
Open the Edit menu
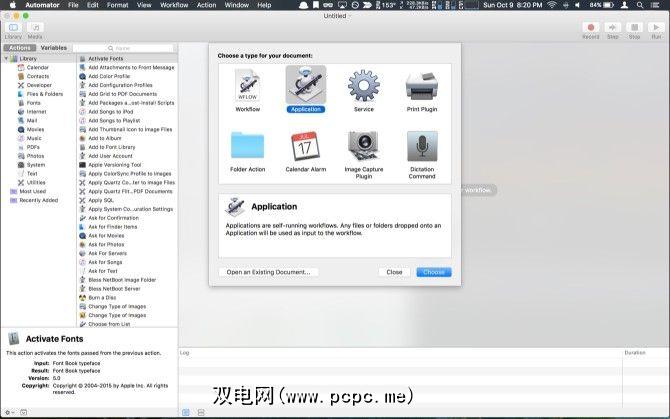93,5
